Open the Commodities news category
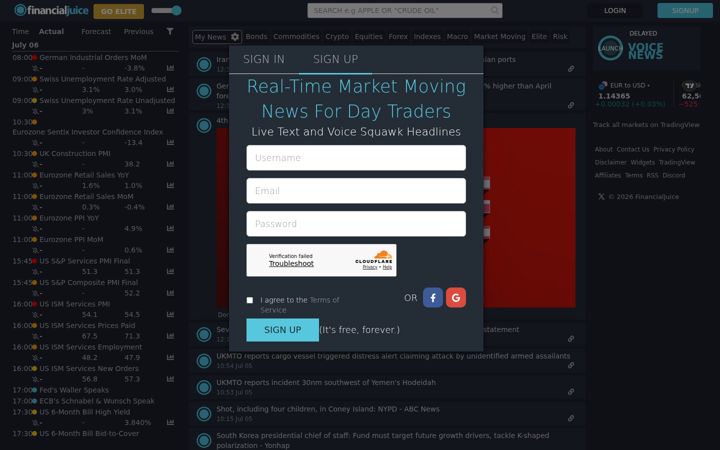The image size is (720, 450). point(296,37)
